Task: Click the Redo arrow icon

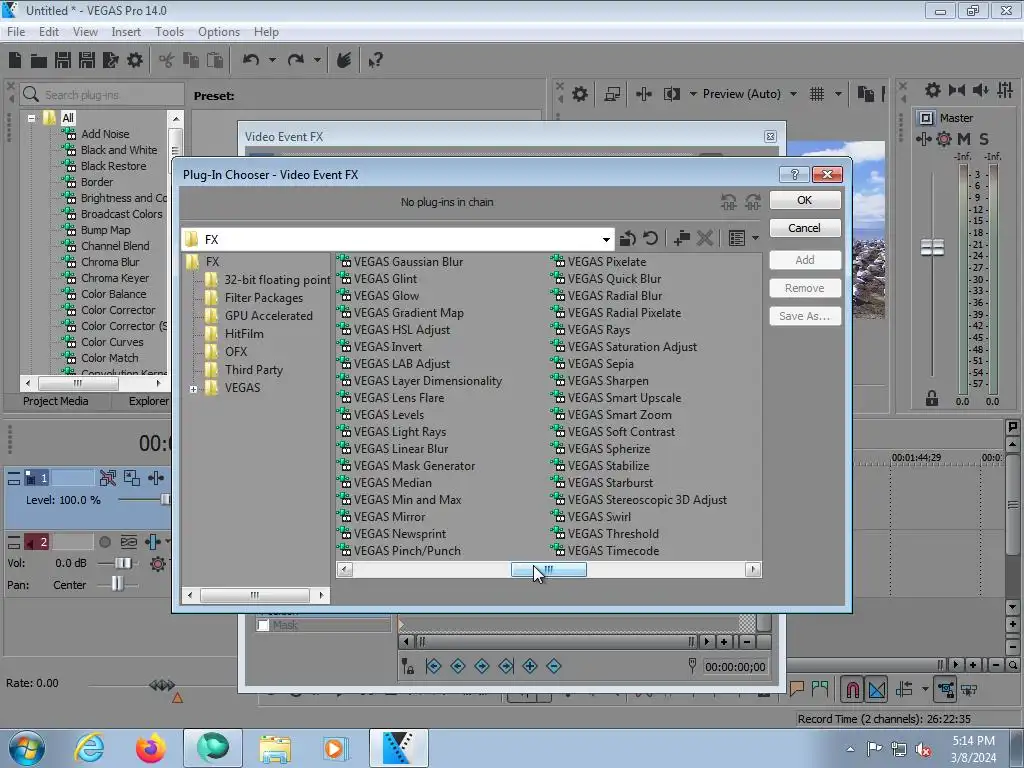Action: [x=296, y=60]
